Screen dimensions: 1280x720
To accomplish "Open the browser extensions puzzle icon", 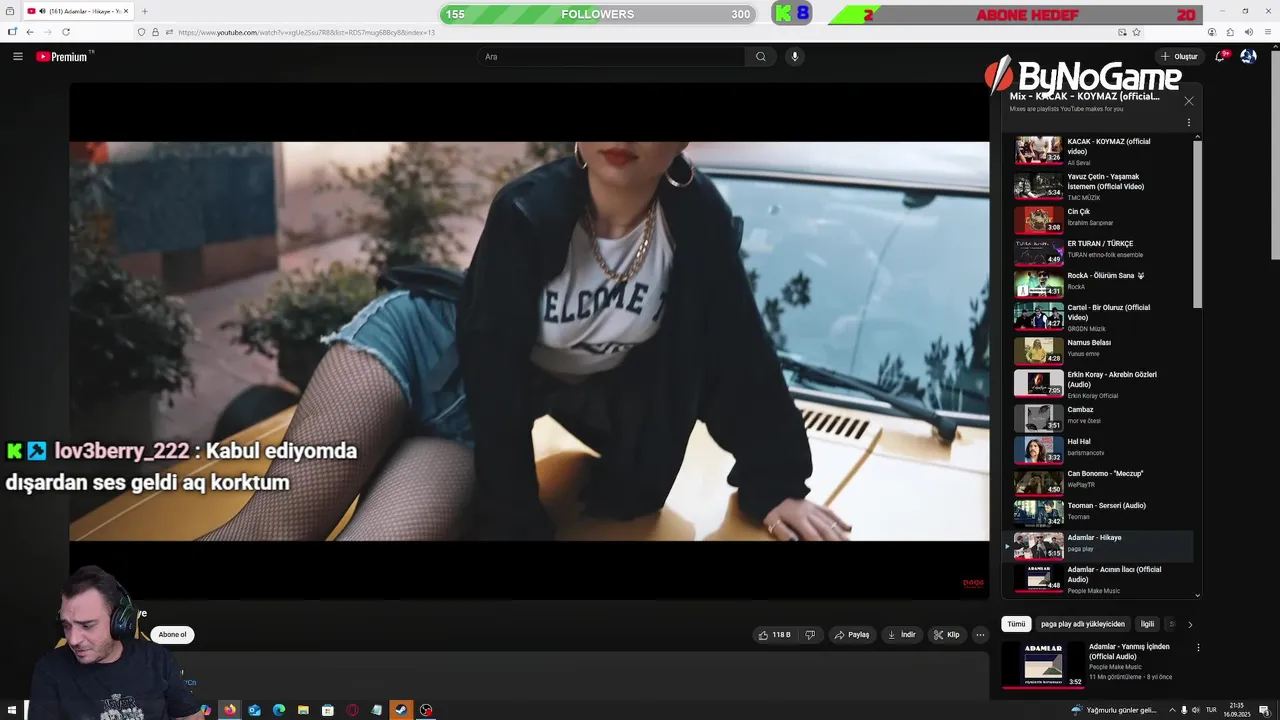I will click(1230, 32).
